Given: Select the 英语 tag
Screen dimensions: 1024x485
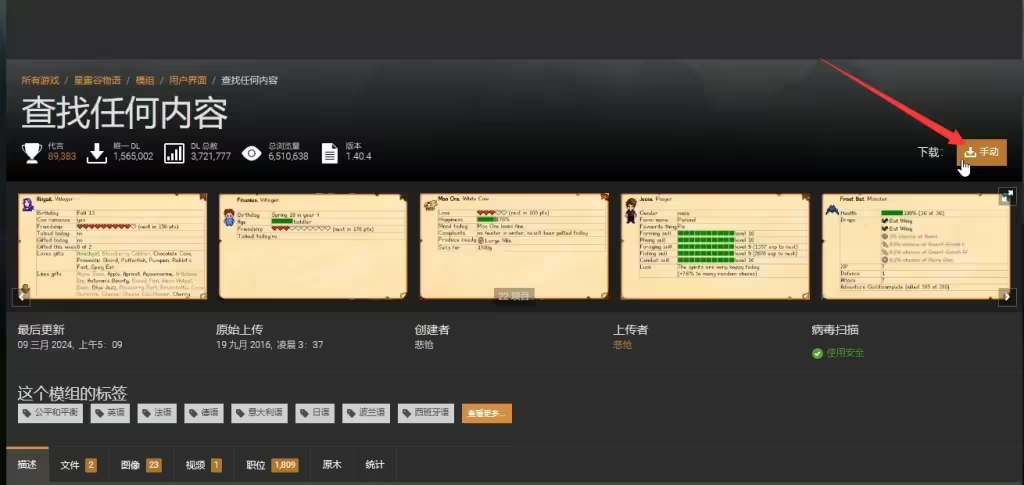Looking at the screenshot, I should coord(110,413).
